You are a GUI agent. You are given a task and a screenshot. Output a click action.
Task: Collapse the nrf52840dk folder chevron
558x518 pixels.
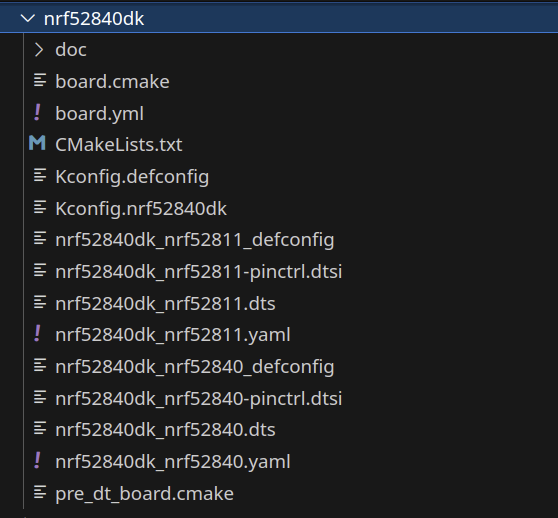pos(28,18)
